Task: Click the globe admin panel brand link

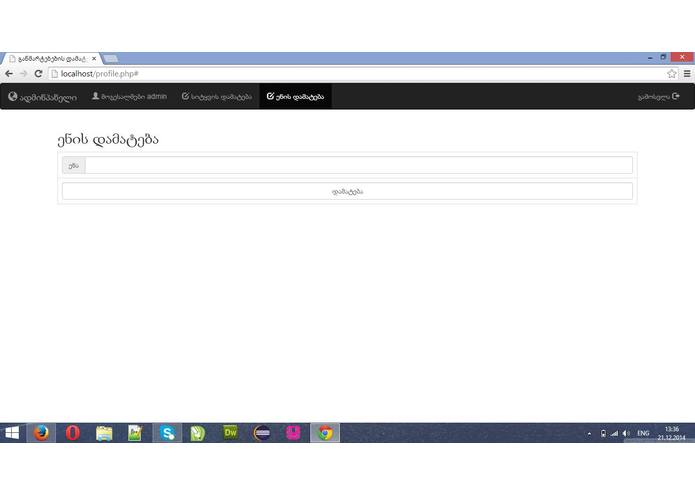Action: point(43,97)
